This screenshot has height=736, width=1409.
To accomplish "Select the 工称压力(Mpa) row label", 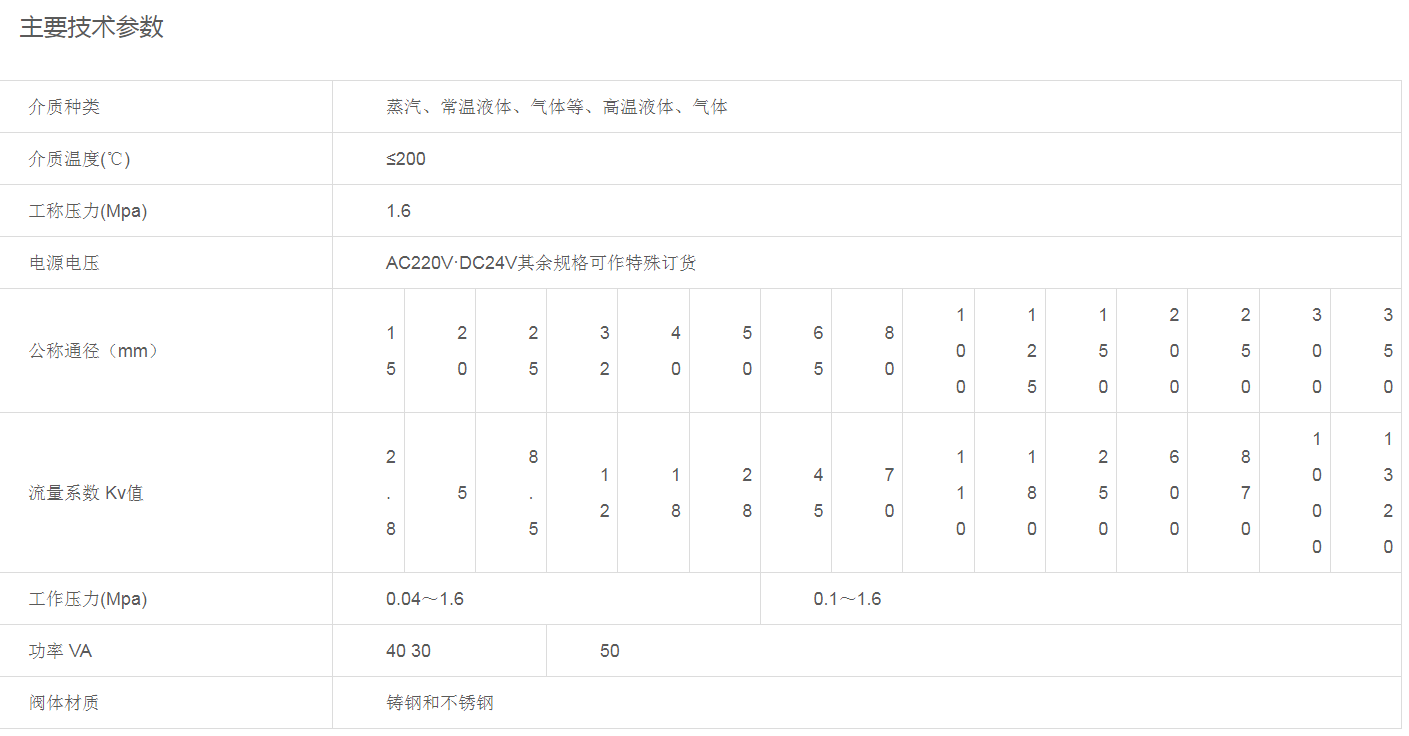I will 88,211.
